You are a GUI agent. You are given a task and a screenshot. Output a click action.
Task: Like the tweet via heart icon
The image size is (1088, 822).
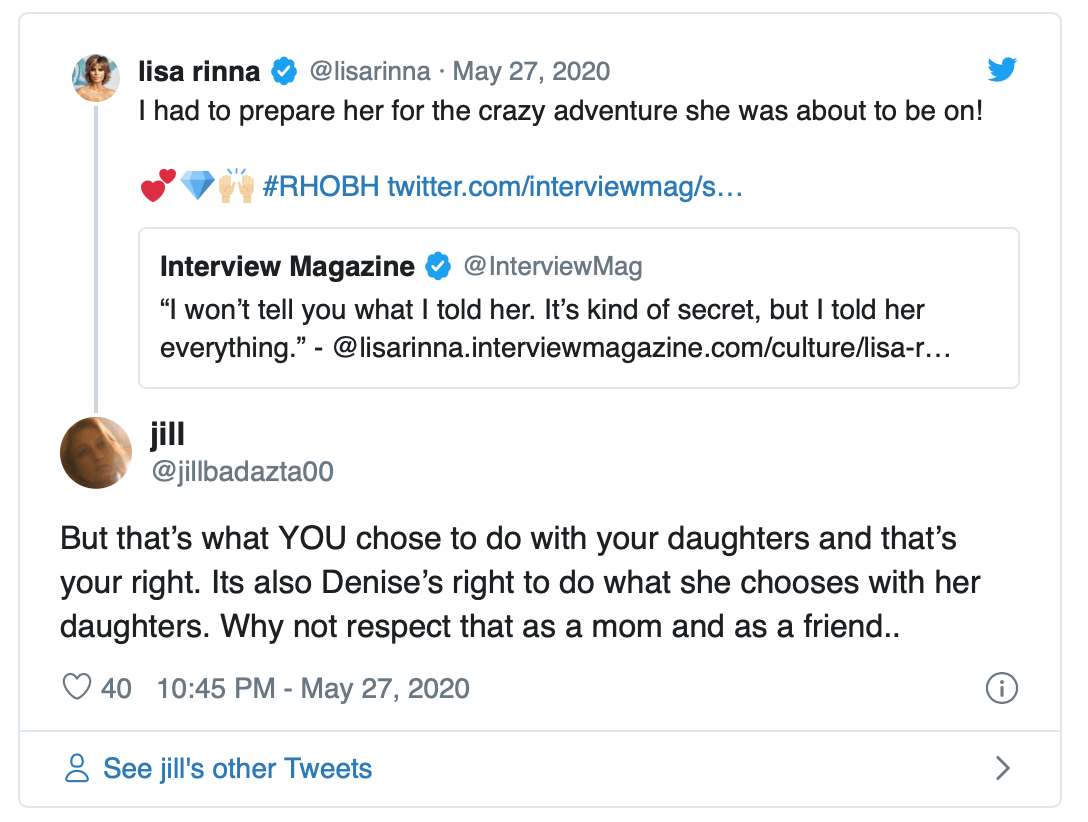click(77, 688)
